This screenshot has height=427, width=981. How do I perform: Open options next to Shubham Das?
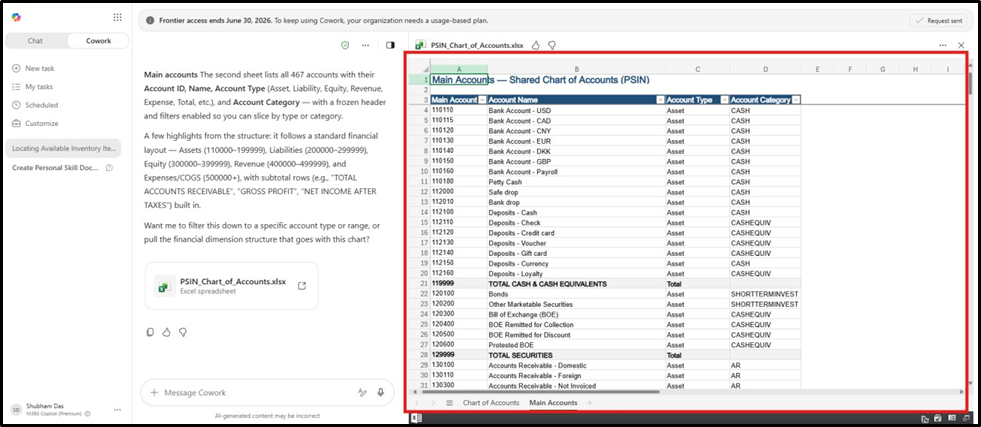coord(118,409)
